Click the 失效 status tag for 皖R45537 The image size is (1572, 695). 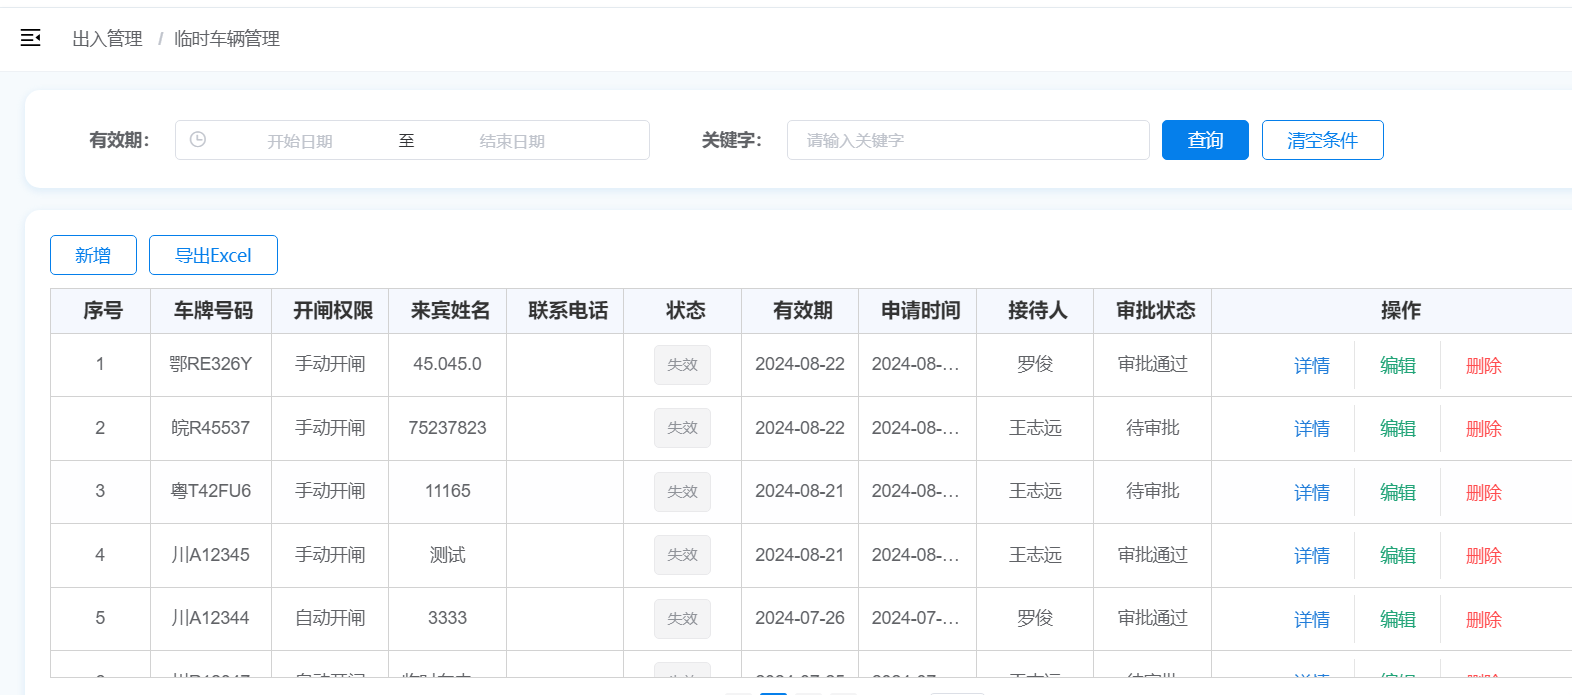(x=682, y=428)
